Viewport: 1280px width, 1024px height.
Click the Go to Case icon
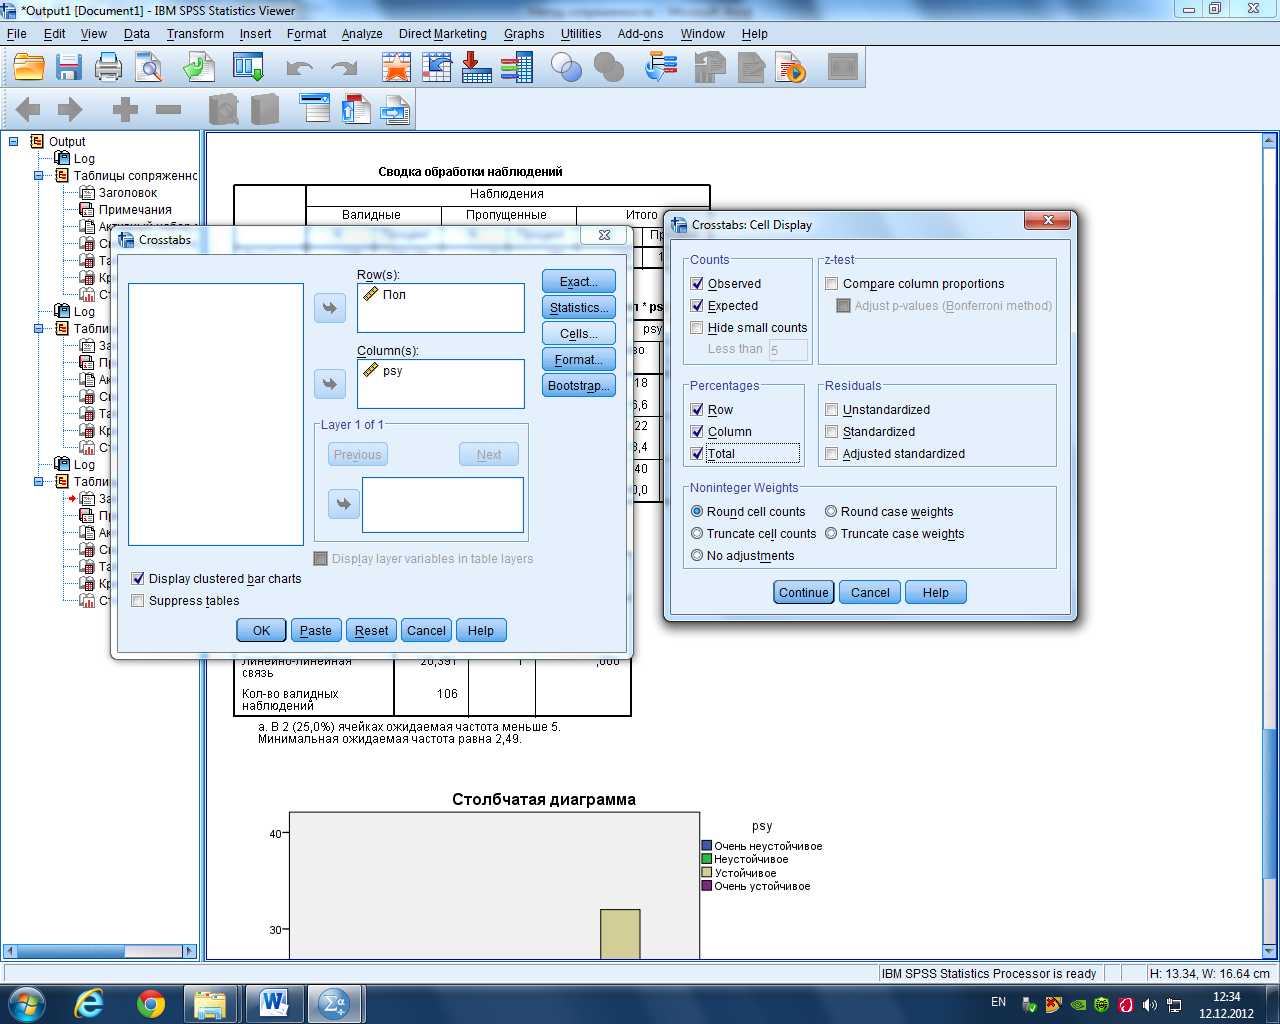tap(437, 68)
